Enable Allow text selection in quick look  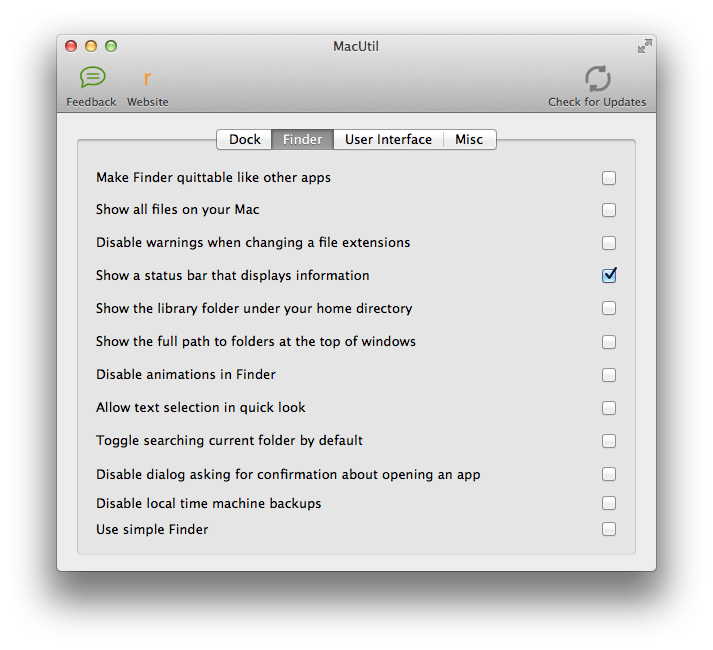click(x=609, y=408)
